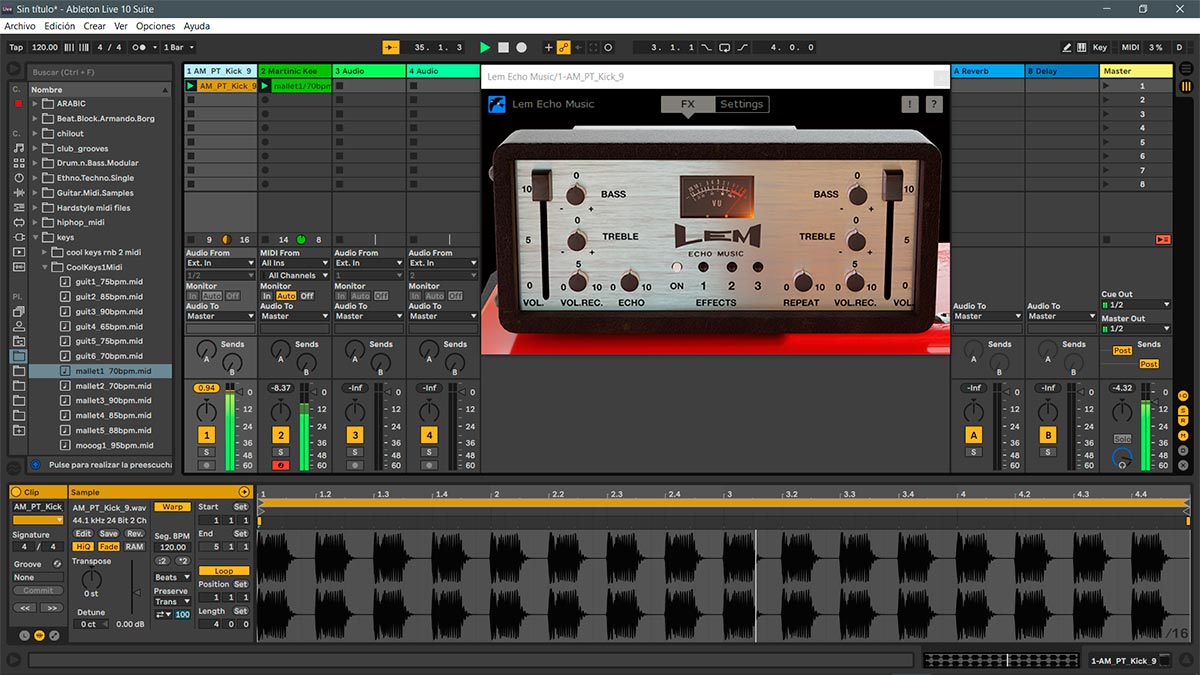Launch the mallet1/70bpm clip
1200x675 pixels.
pyautogui.click(x=265, y=86)
